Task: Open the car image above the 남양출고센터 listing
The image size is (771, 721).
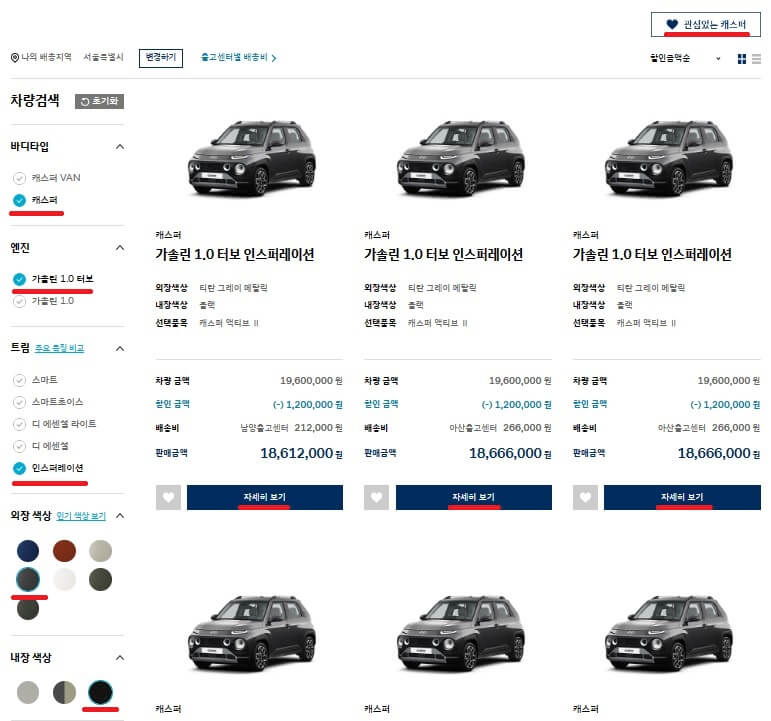Action: tap(252, 158)
